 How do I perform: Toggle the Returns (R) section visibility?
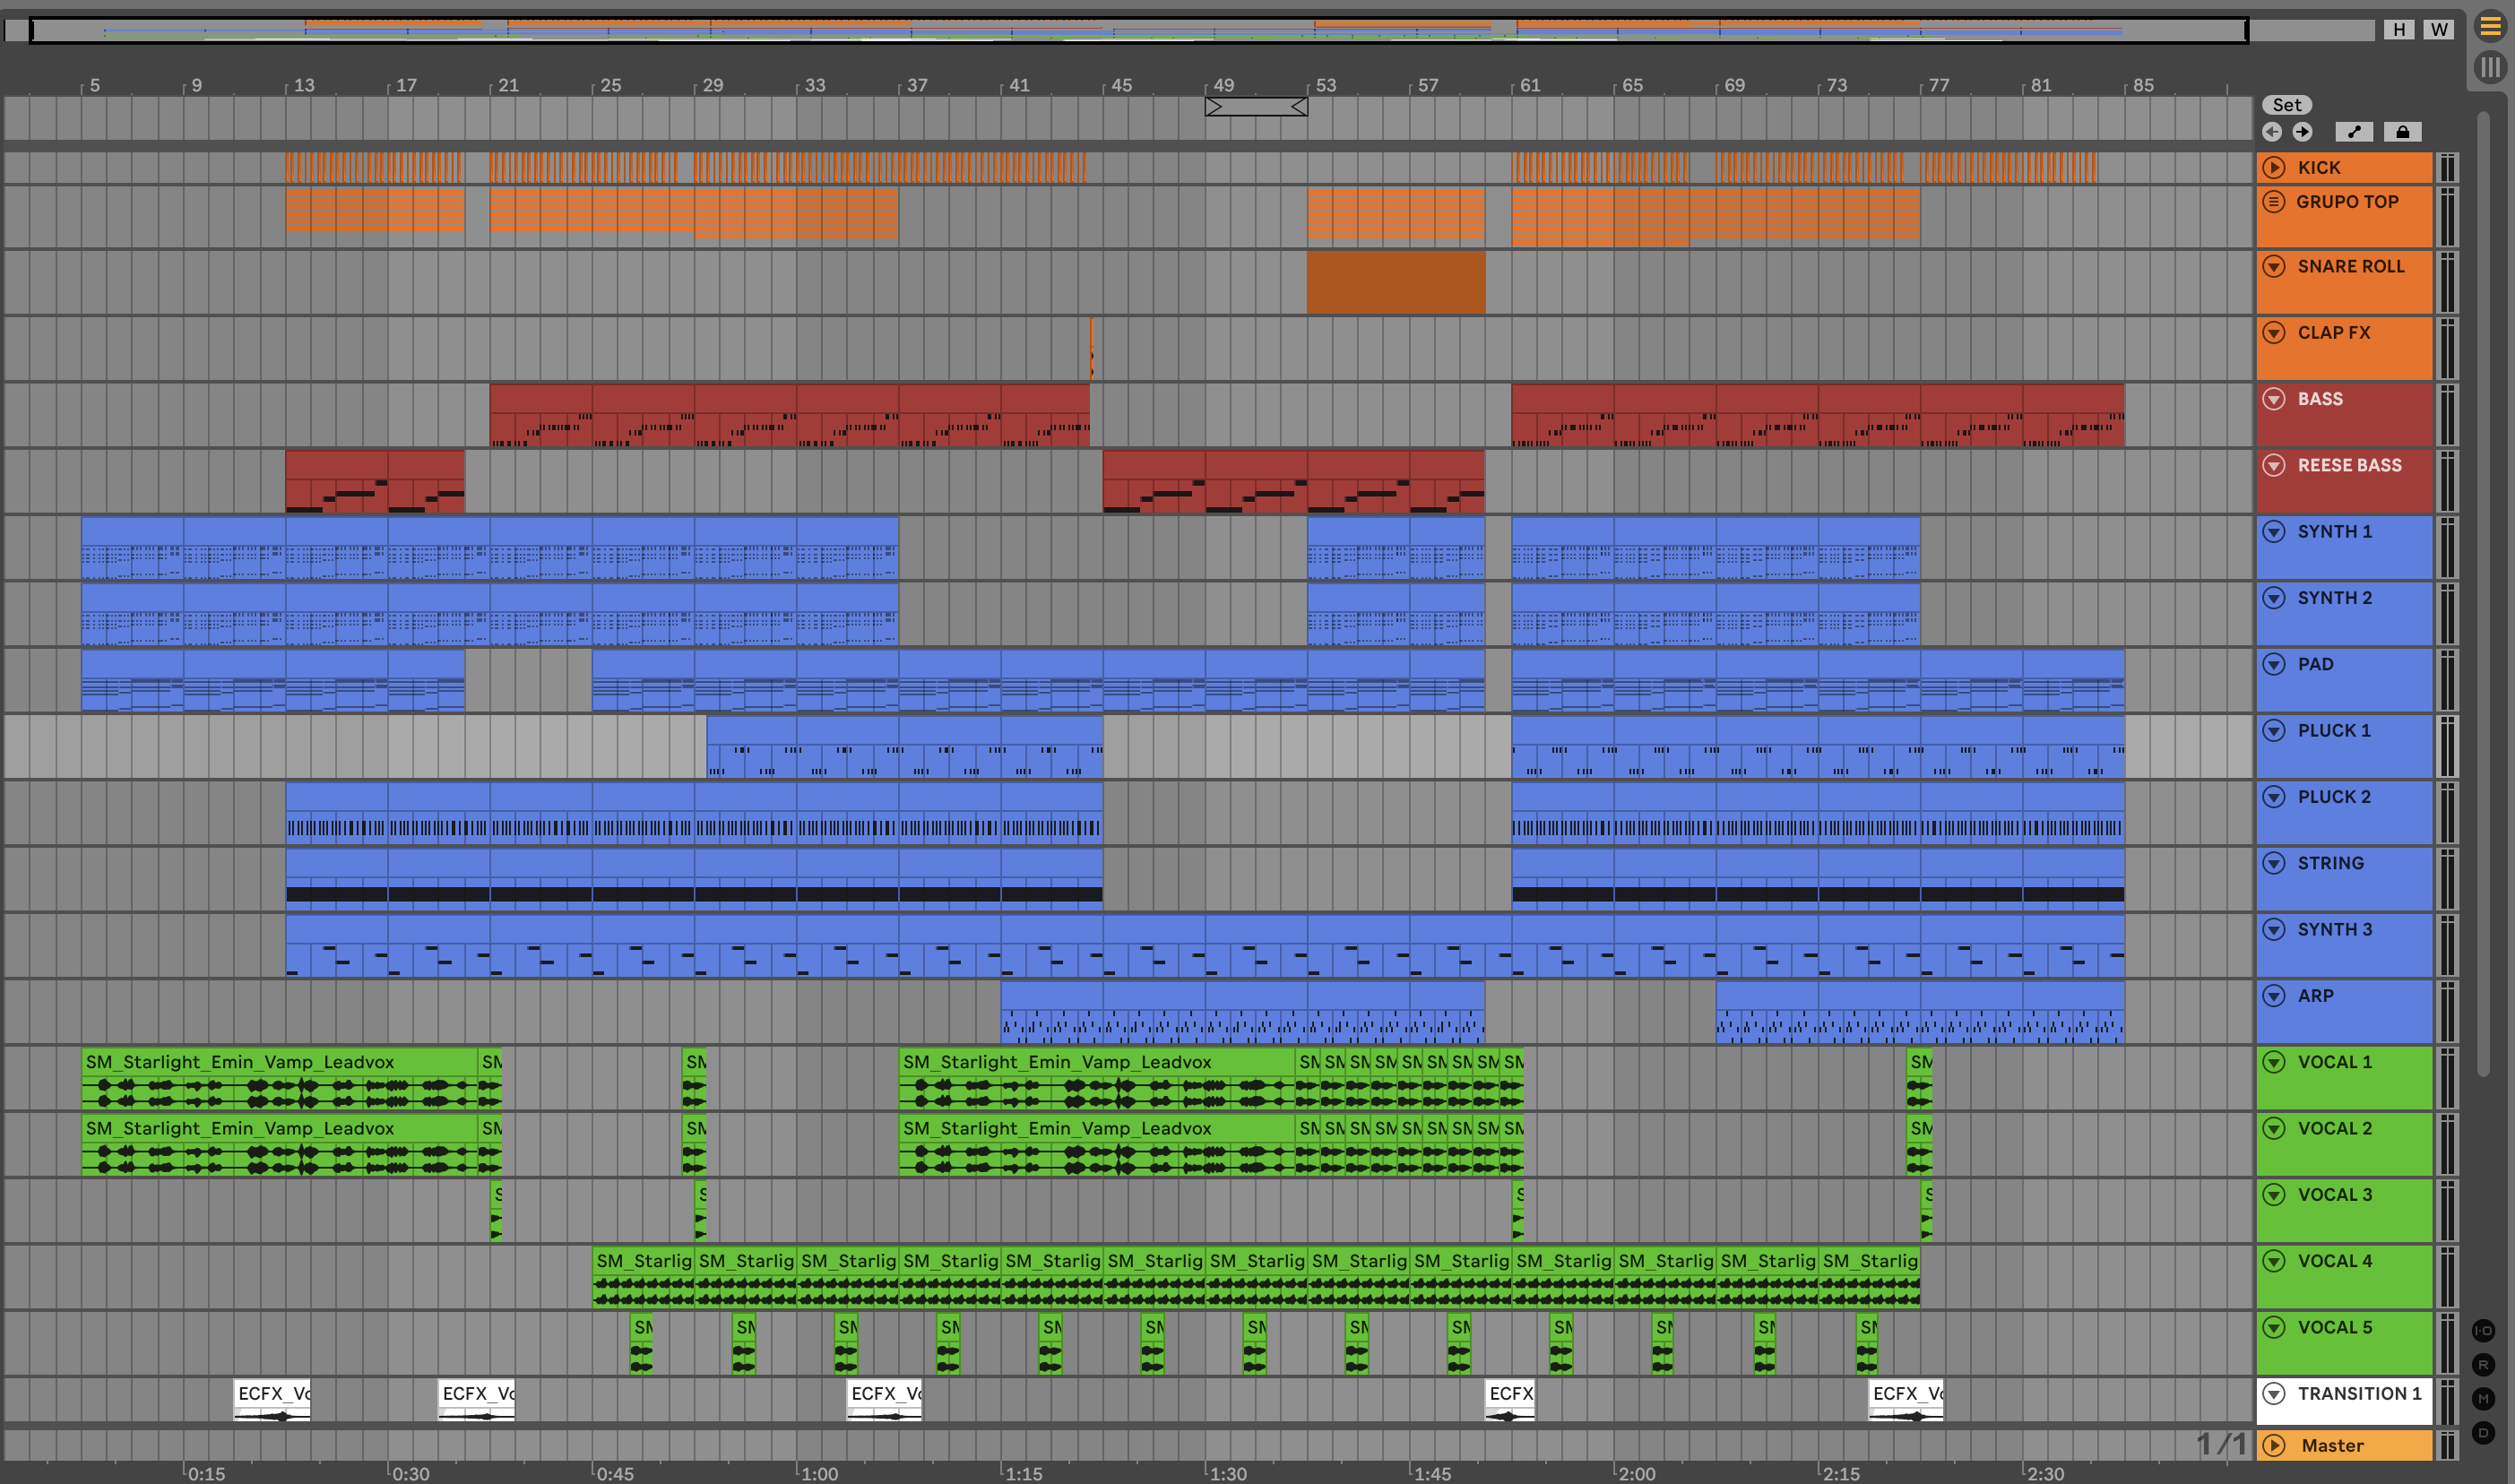(2483, 1365)
